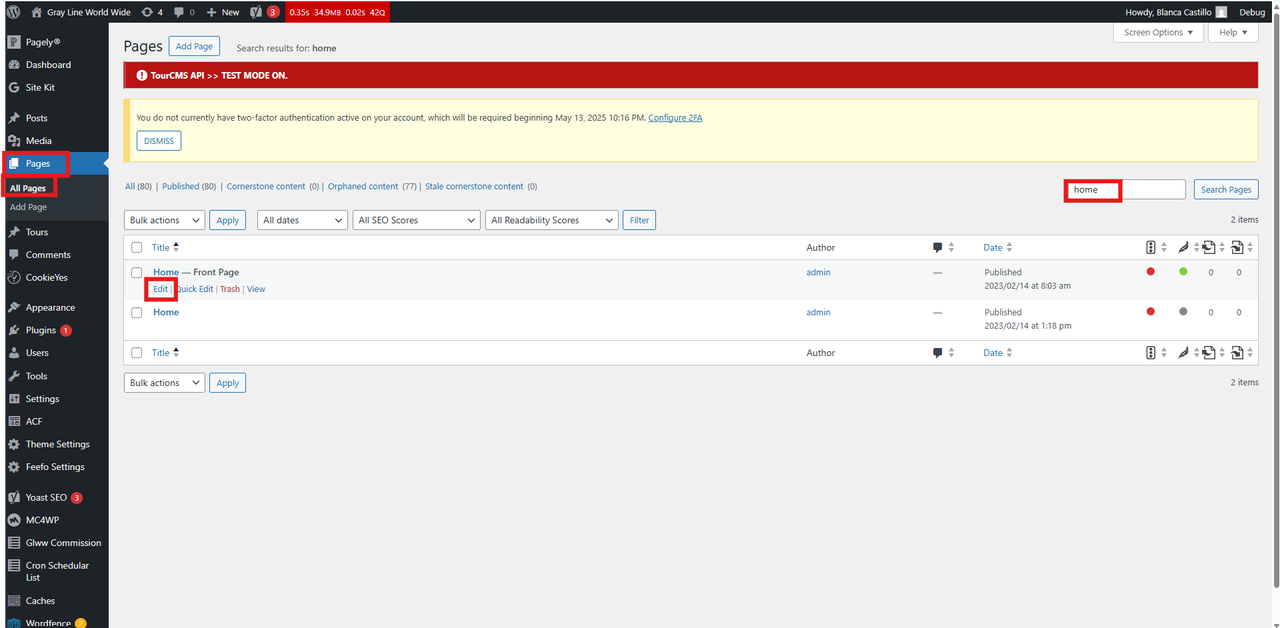Open the New content menu in the admin bar
This screenshot has width=1280, height=628.
[223, 12]
